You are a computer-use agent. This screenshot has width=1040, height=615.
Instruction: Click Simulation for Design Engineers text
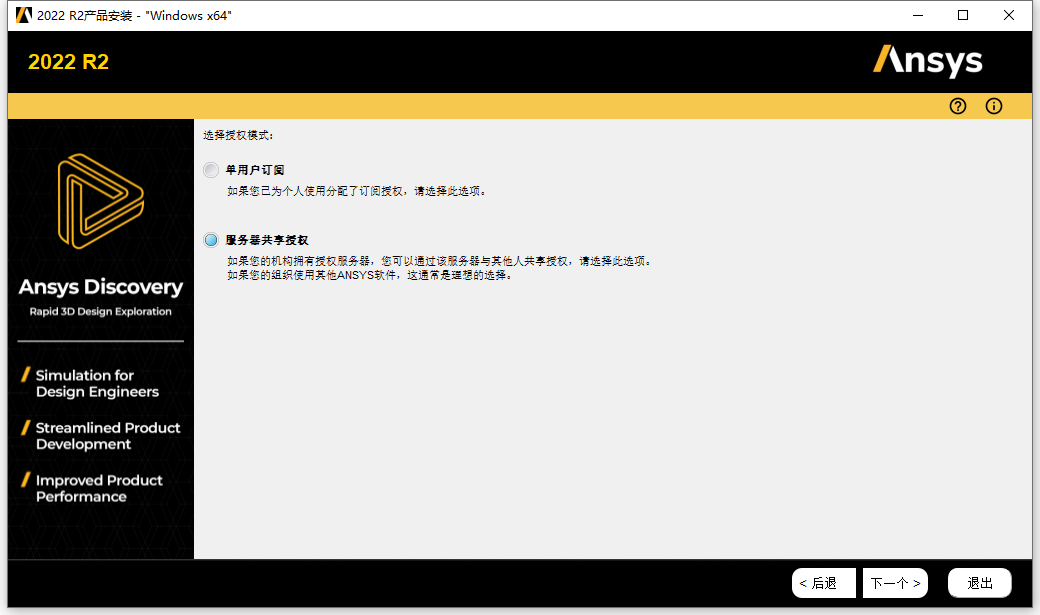[97, 383]
